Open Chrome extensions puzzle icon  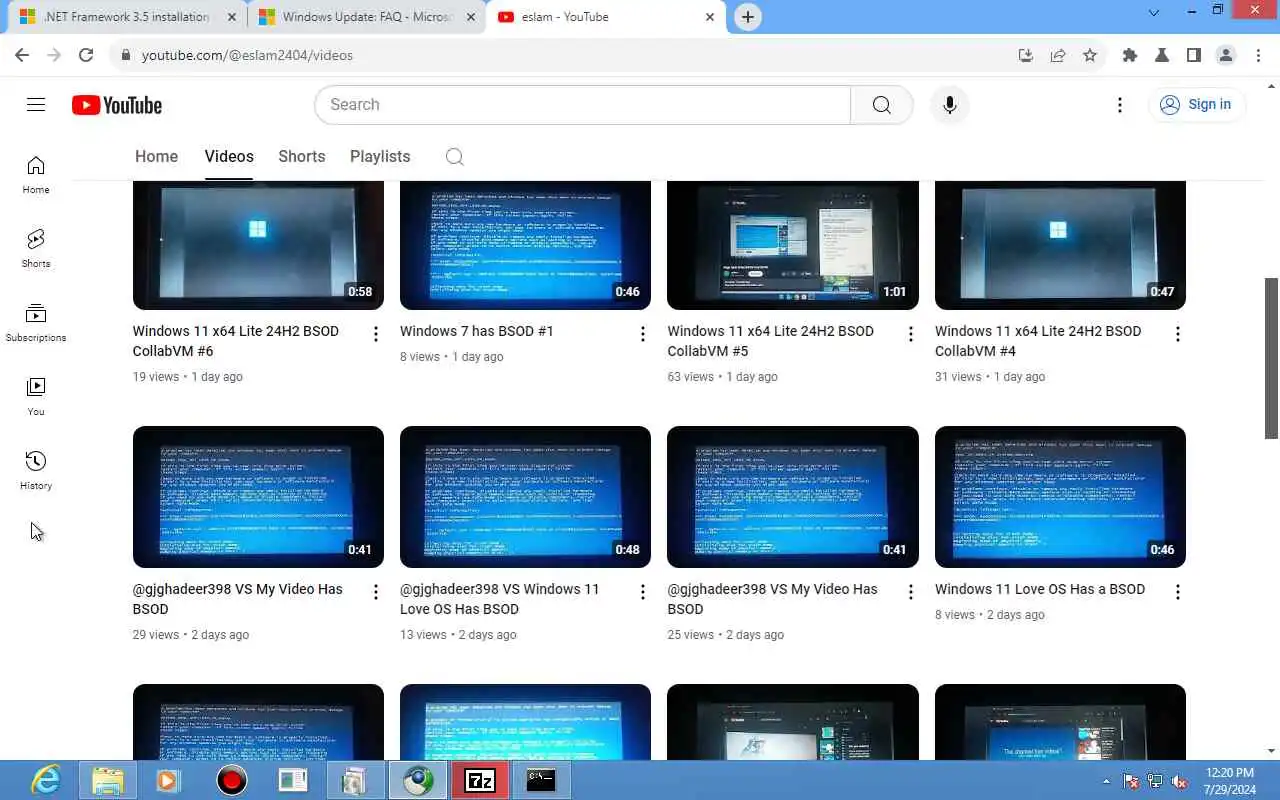click(x=1130, y=55)
